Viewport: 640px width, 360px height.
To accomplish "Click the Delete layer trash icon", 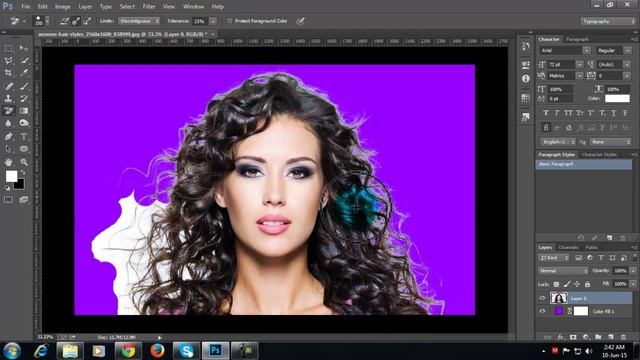I will pos(623,337).
